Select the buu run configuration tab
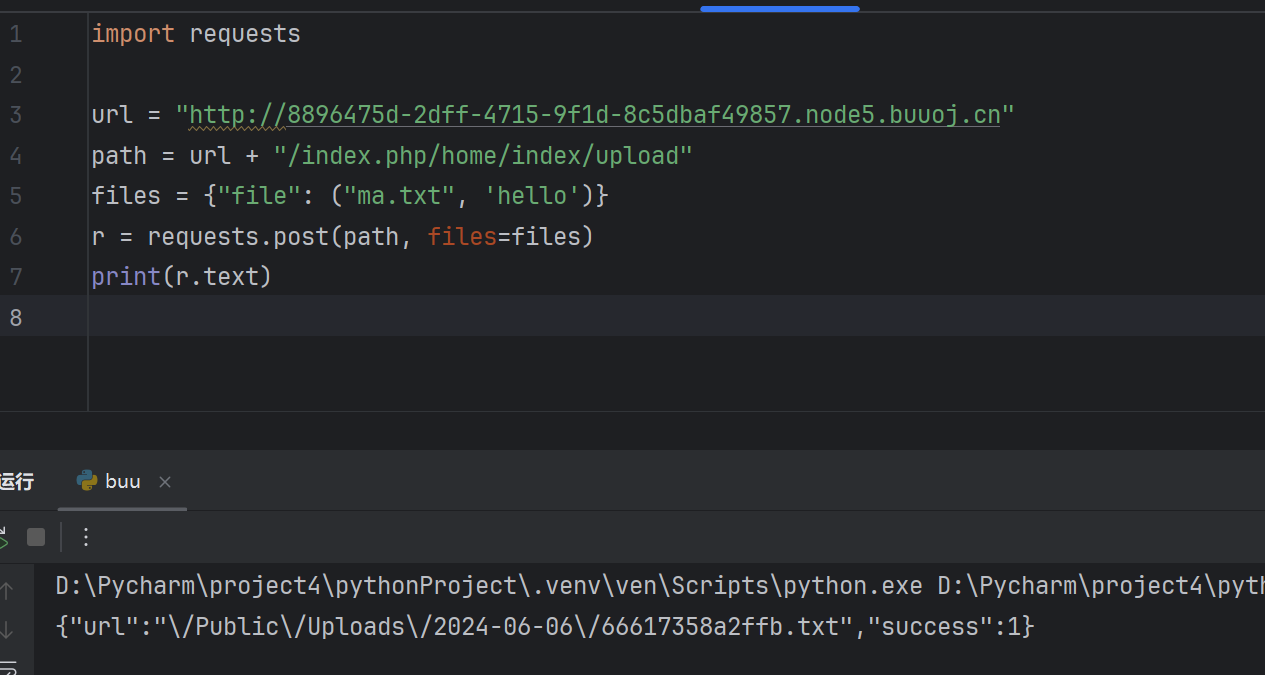1265x675 pixels. point(123,482)
